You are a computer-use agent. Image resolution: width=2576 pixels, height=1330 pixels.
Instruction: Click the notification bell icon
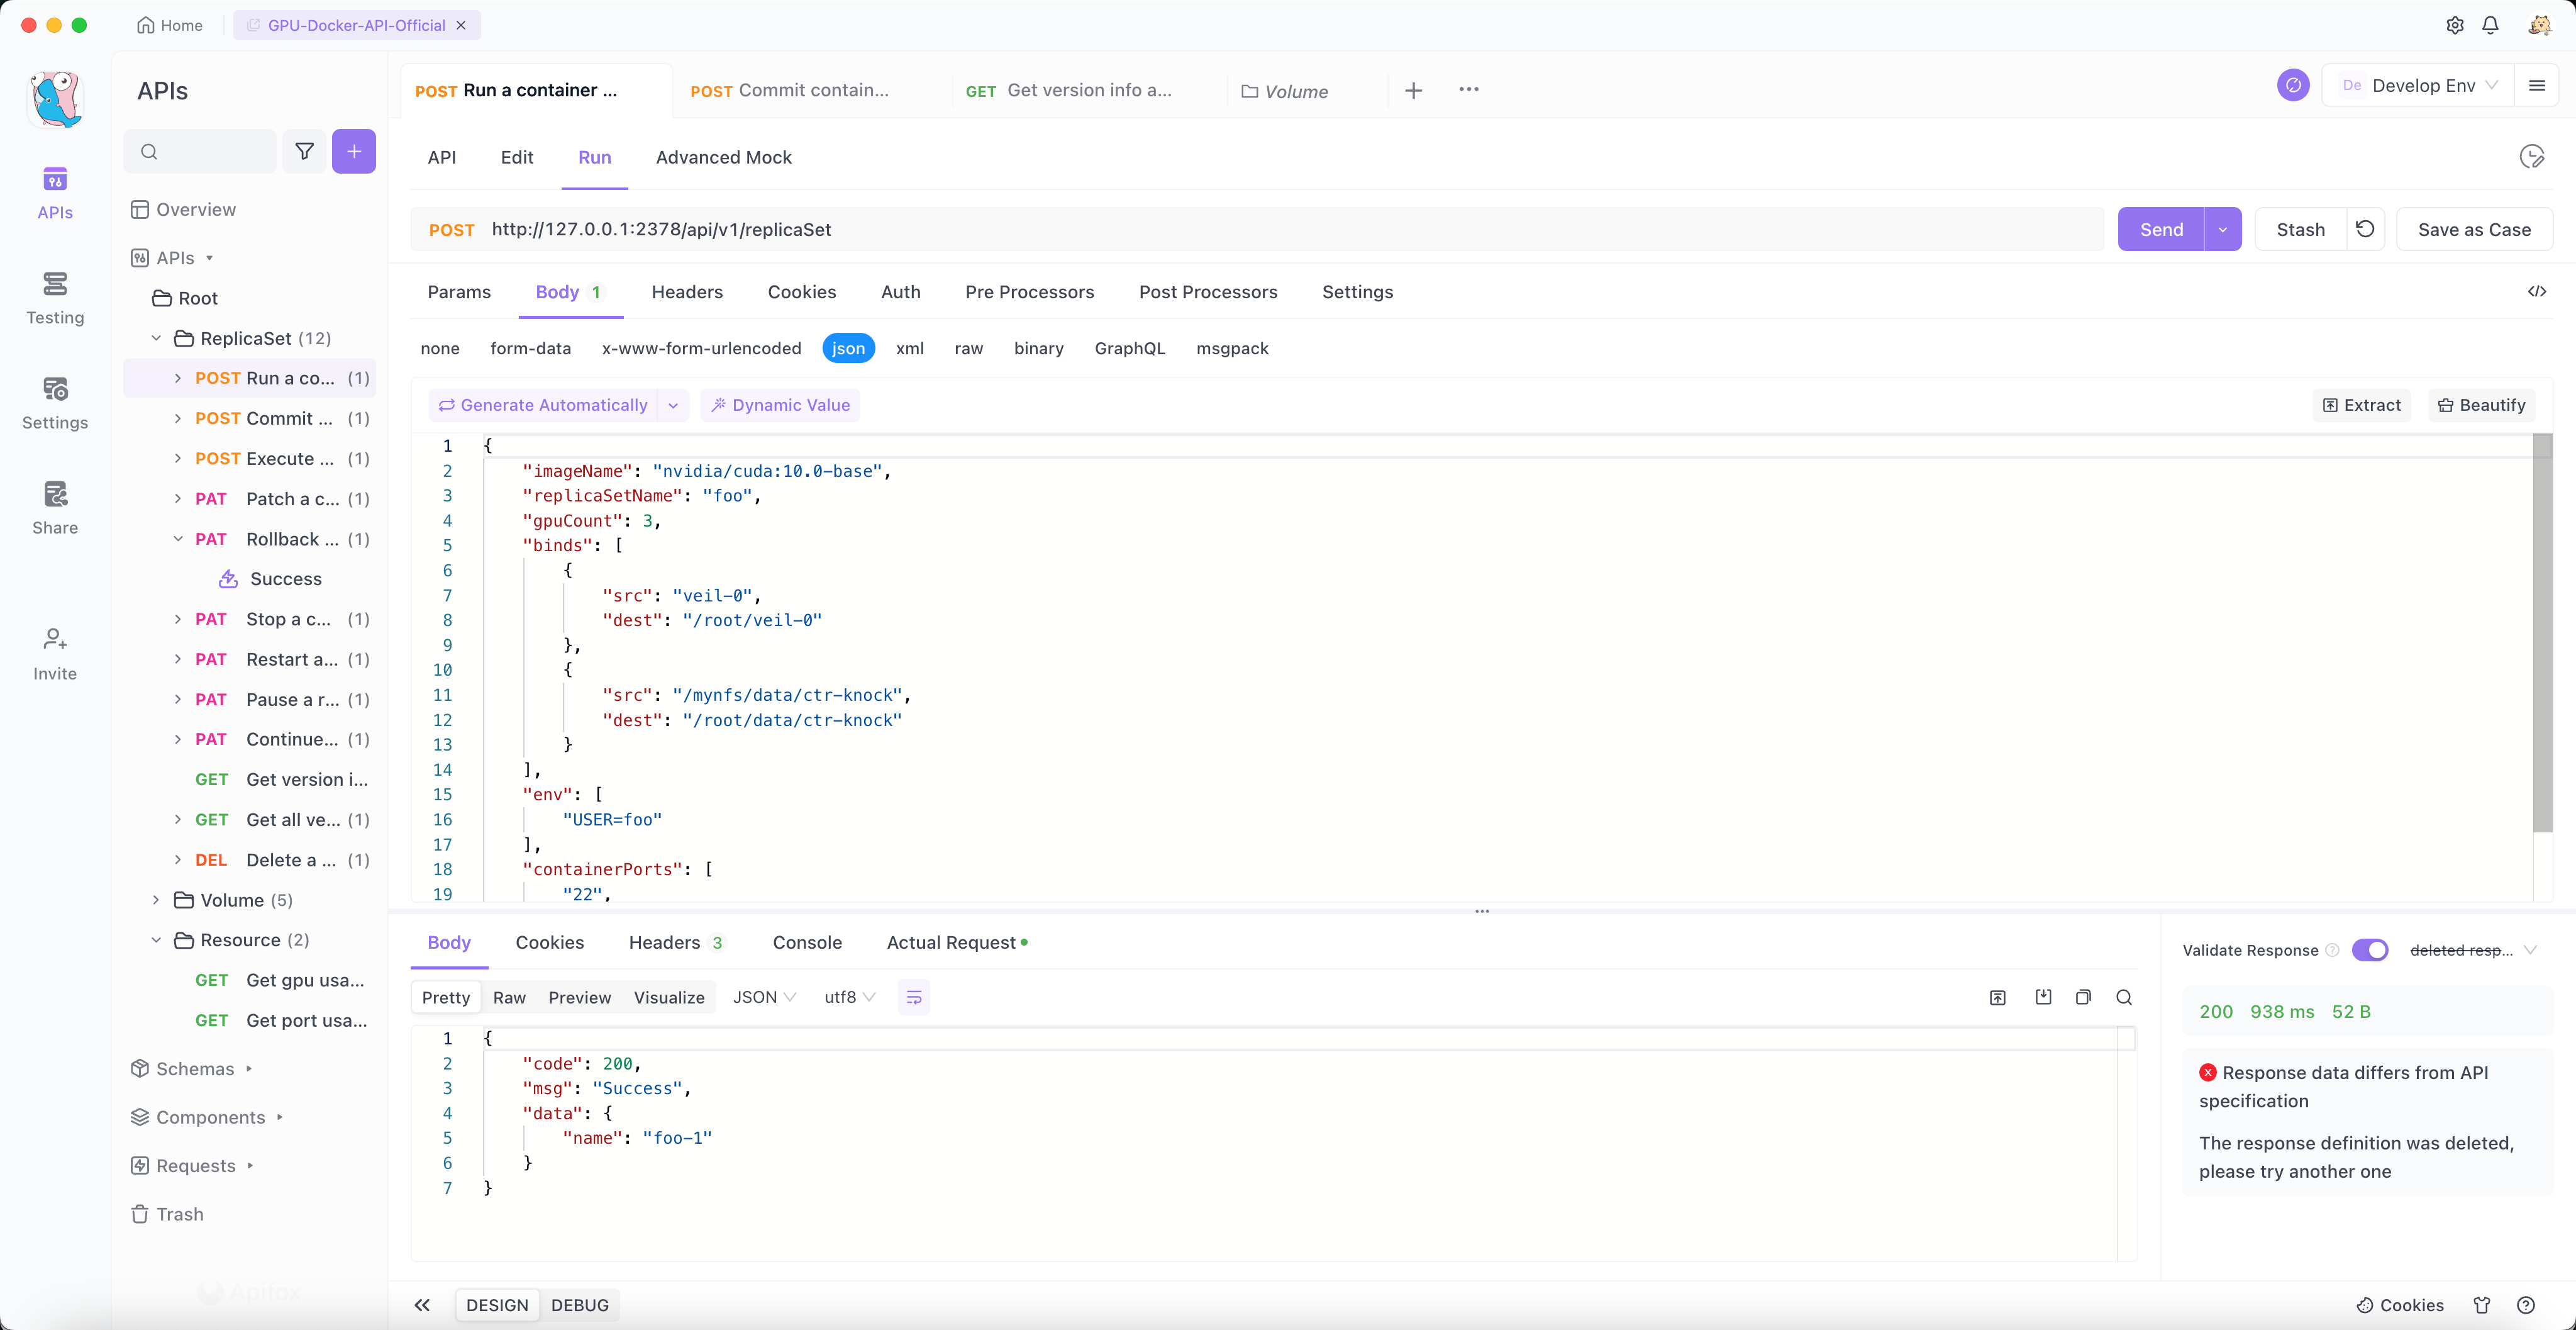tap(2490, 25)
